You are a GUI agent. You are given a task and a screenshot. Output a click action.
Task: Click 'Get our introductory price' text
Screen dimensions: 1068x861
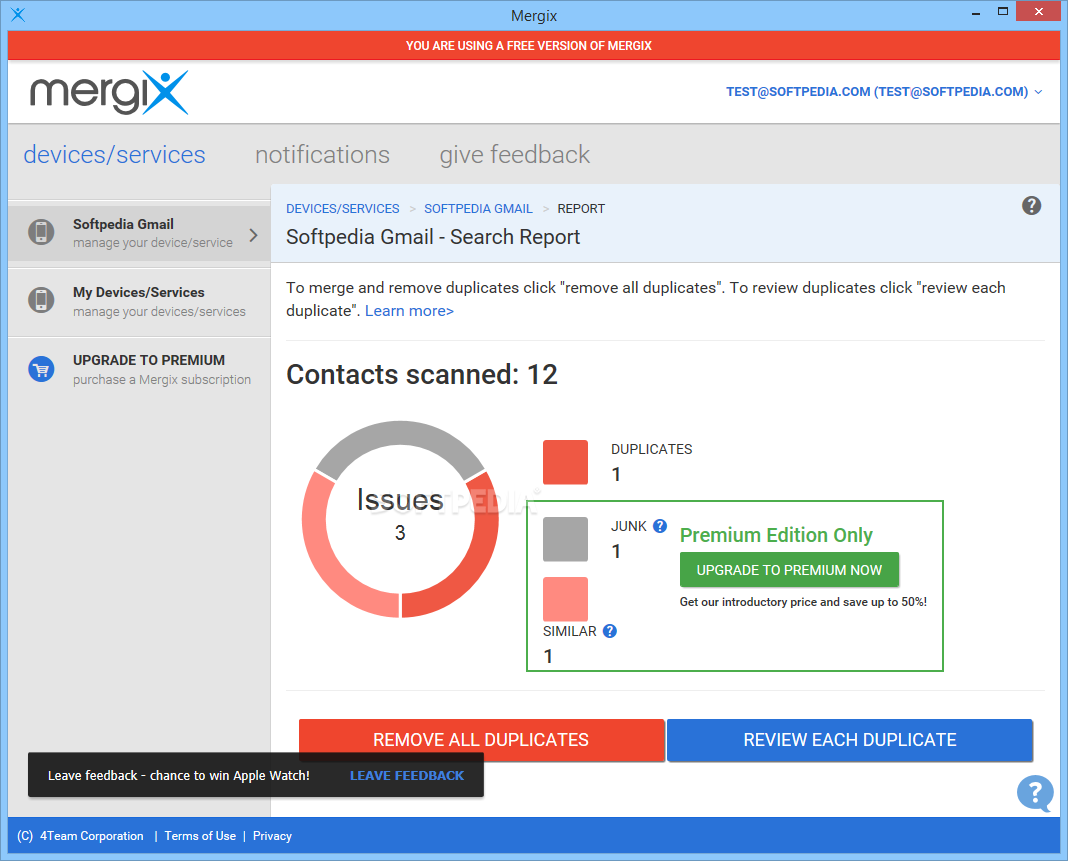(x=803, y=601)
